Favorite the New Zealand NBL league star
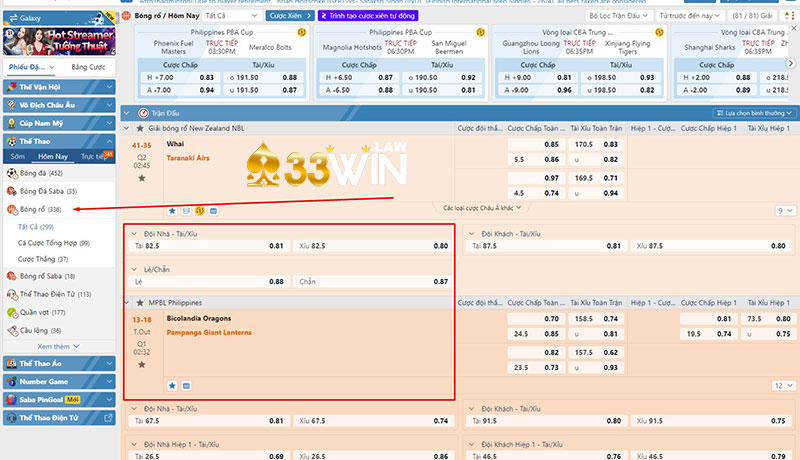The image size is (800, 460). click(141, 129)
